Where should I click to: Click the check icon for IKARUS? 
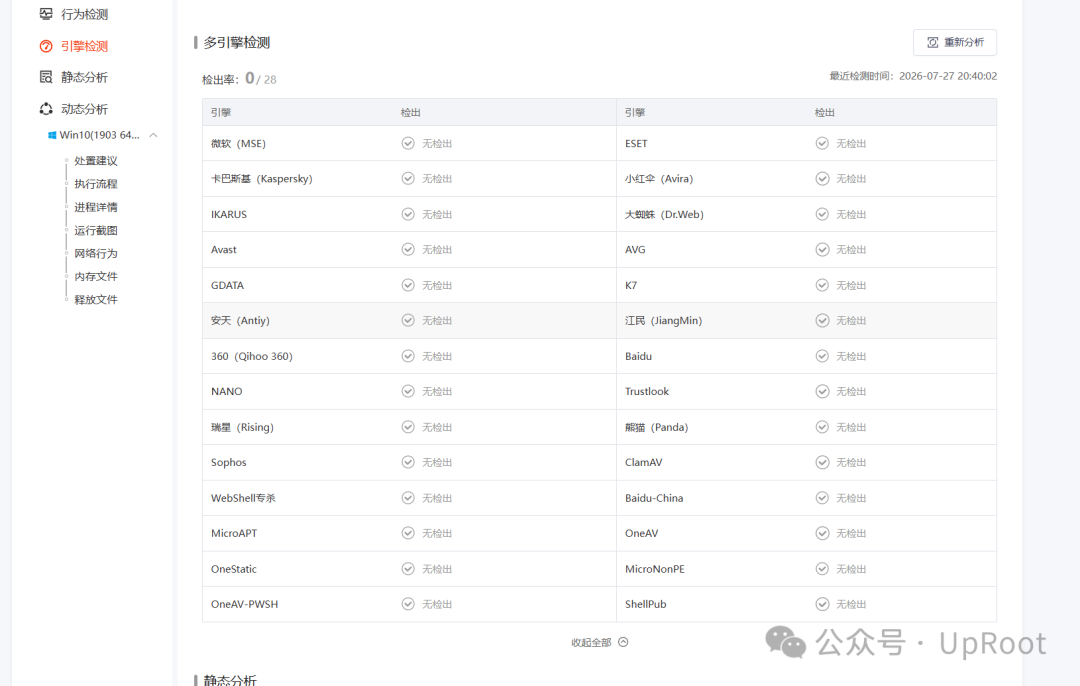tap(408, 214)
